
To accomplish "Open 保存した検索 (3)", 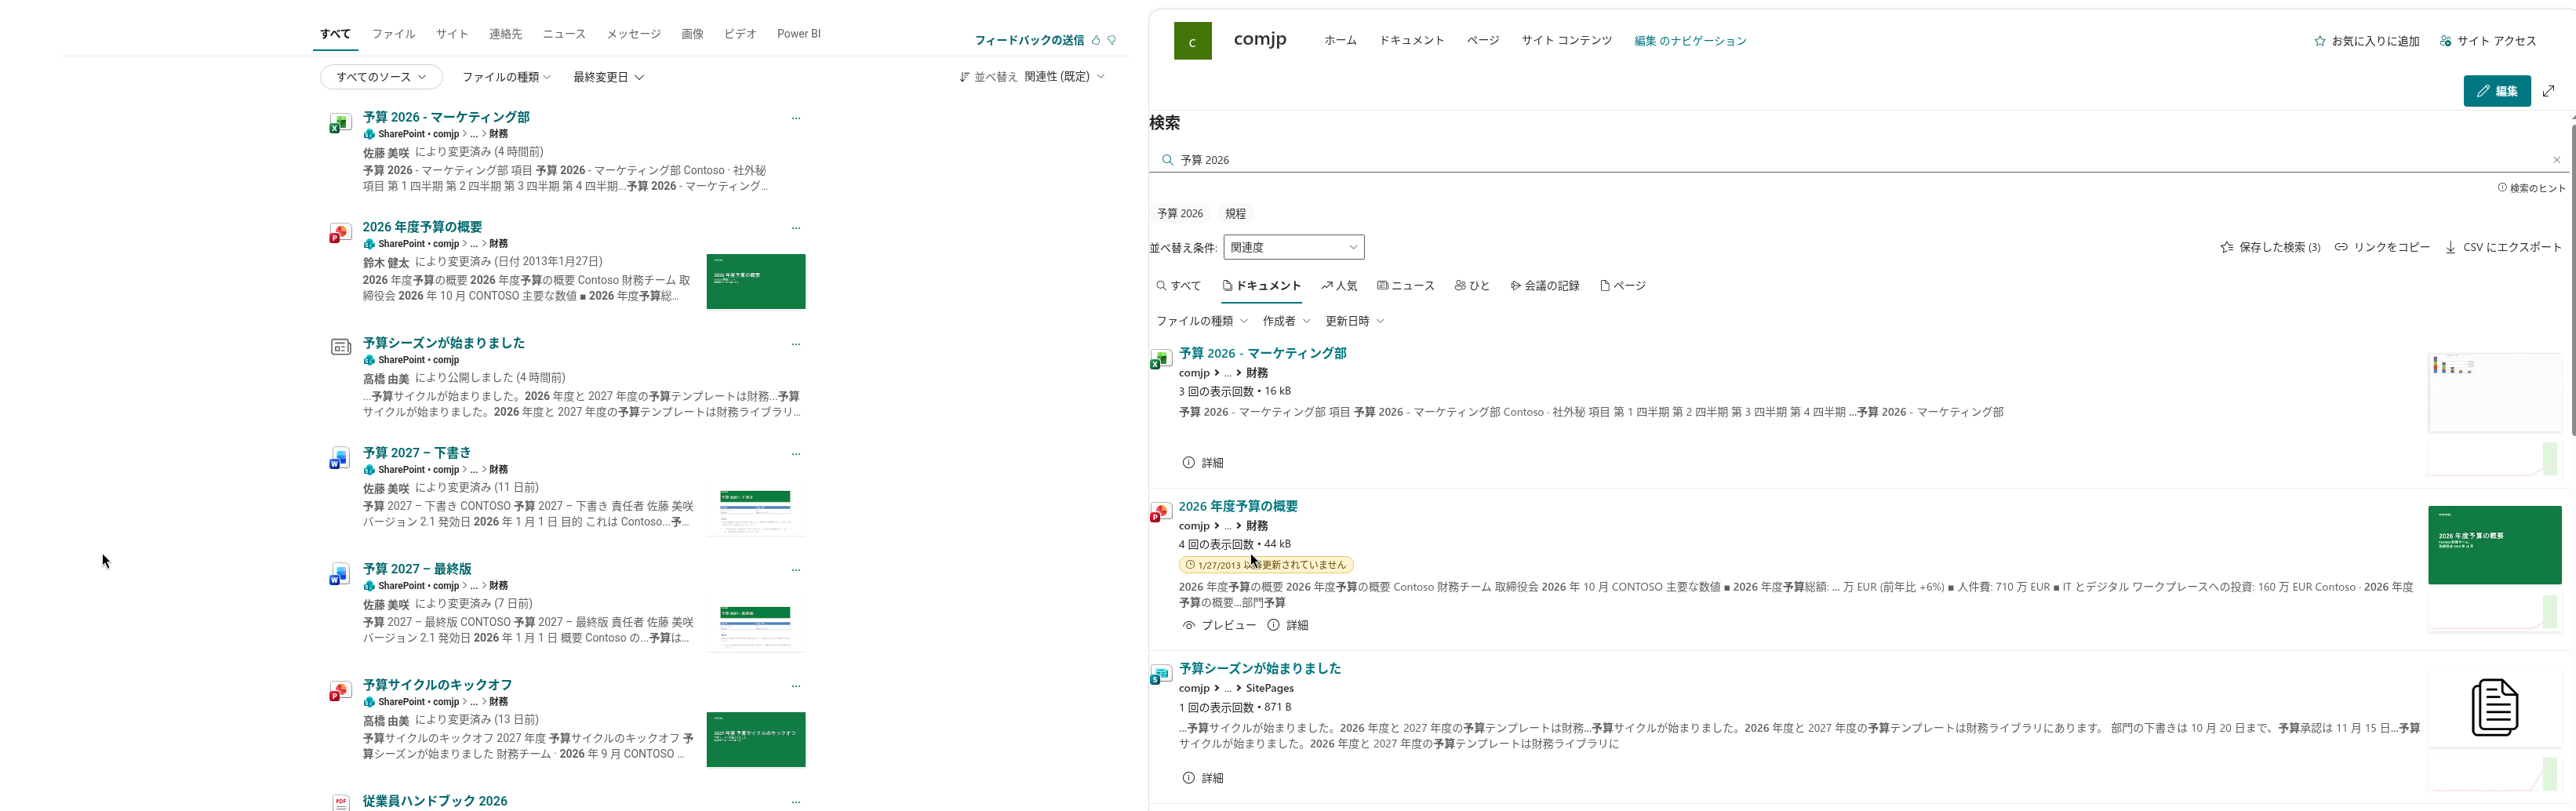I will click(x=2270, y=247).
